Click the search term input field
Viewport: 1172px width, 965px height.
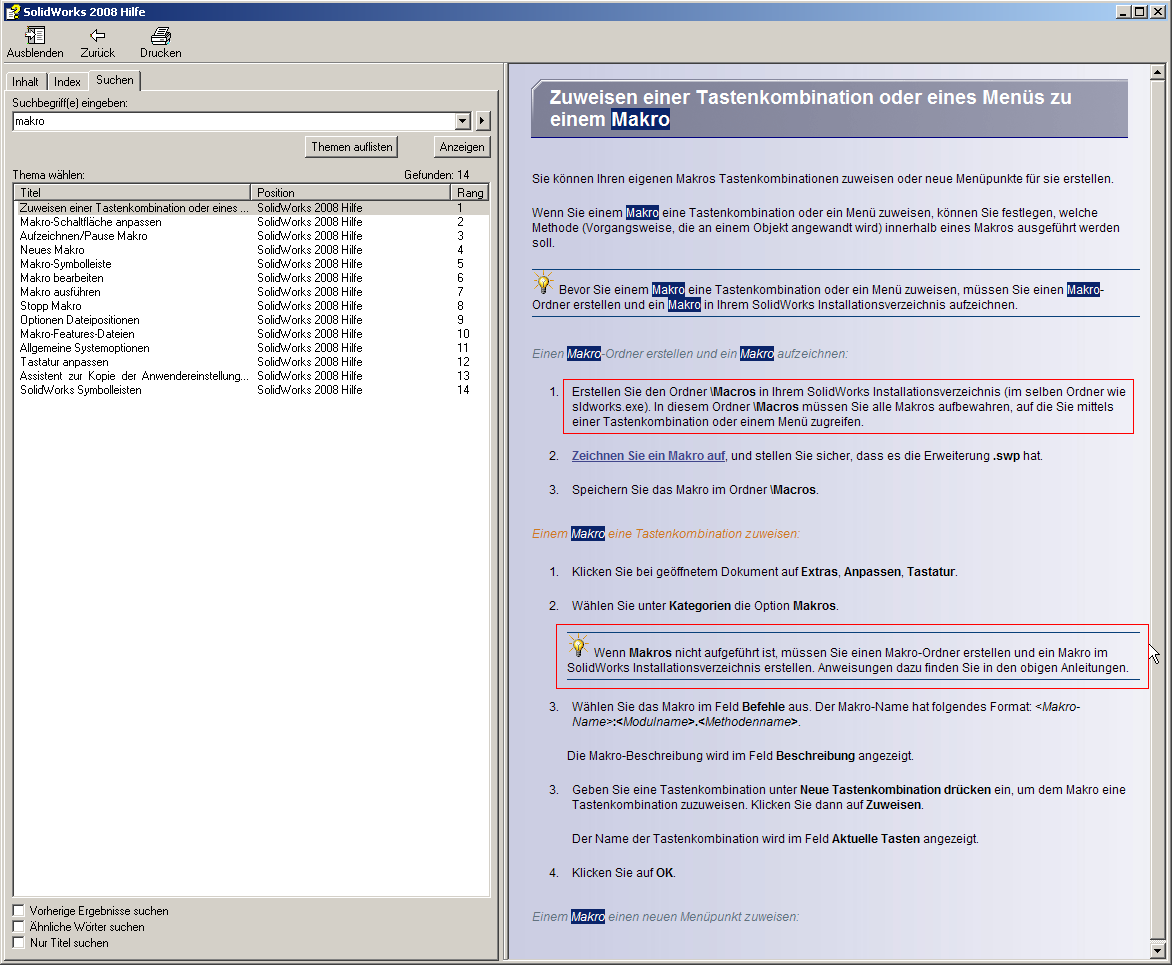(234, 121)
